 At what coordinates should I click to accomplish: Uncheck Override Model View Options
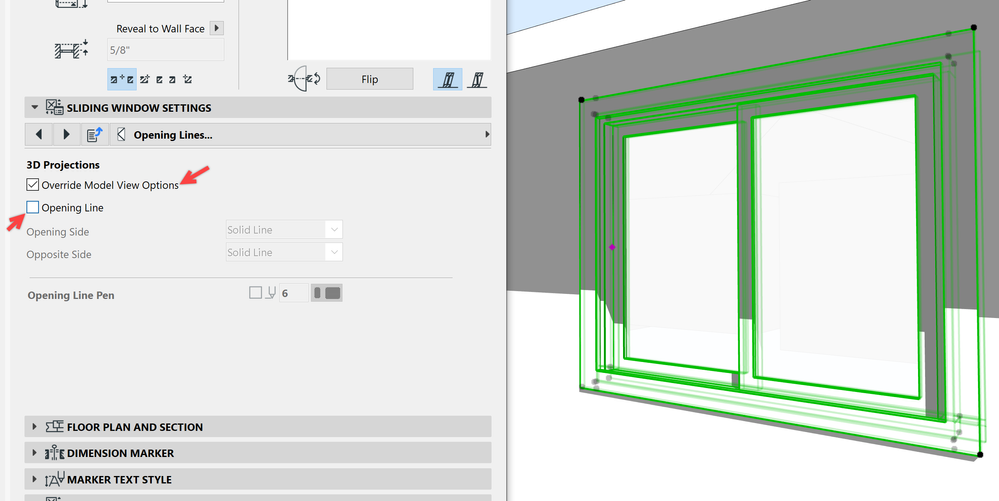pos(32,185)
